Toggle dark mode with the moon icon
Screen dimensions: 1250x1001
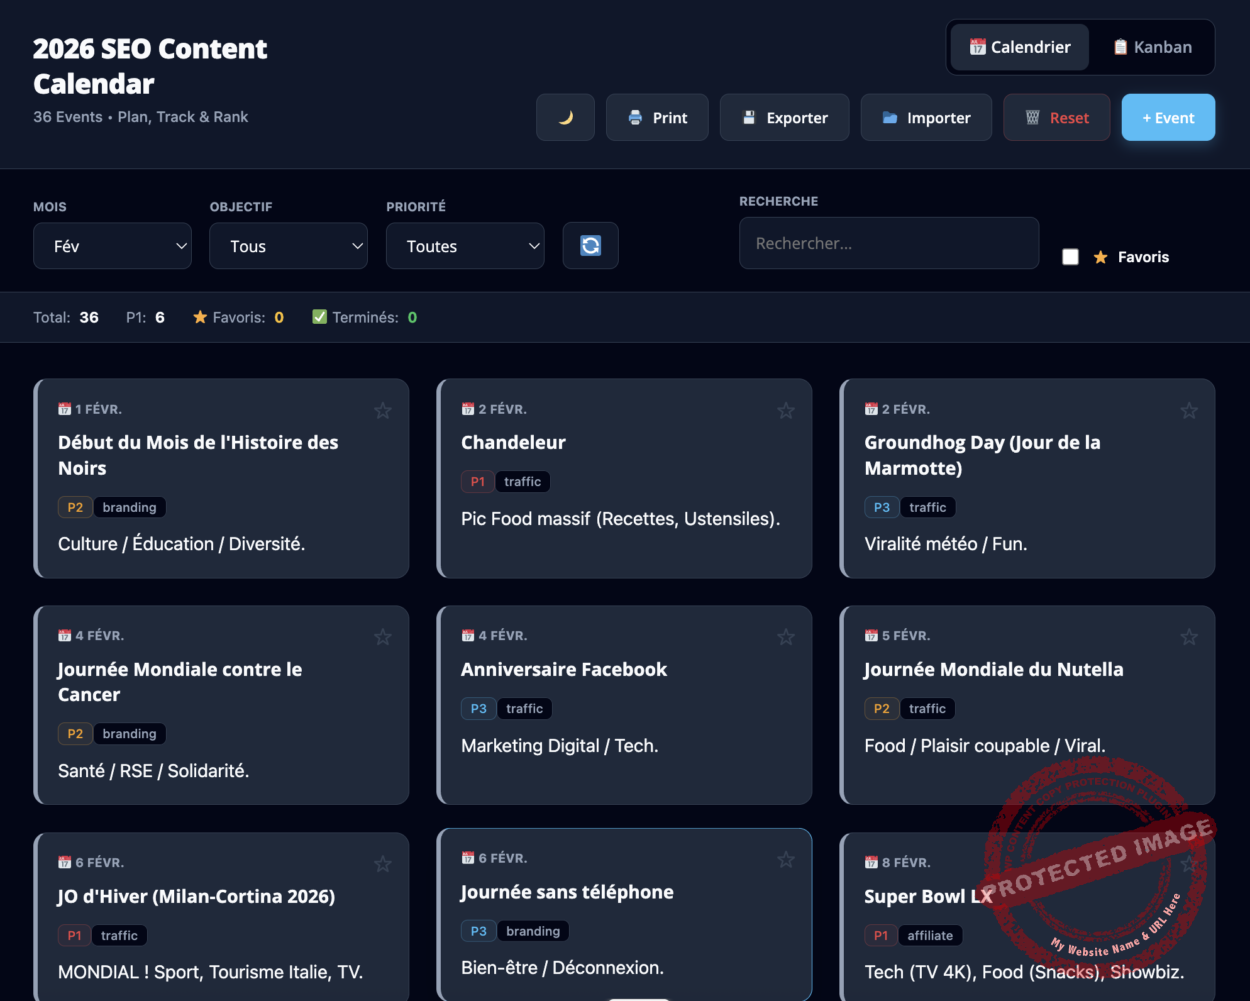click(x=565, y=117)
